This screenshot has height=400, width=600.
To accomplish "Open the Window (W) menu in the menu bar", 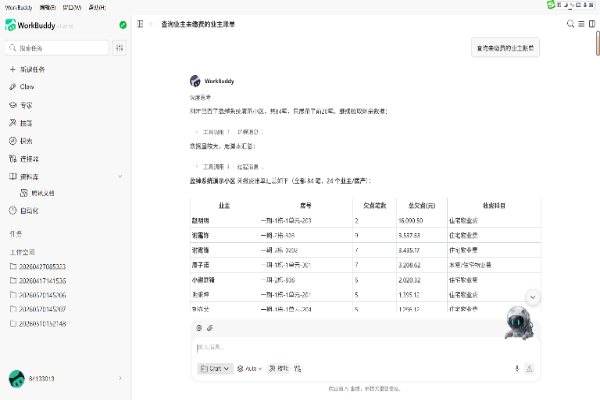I will pos(72,7).
